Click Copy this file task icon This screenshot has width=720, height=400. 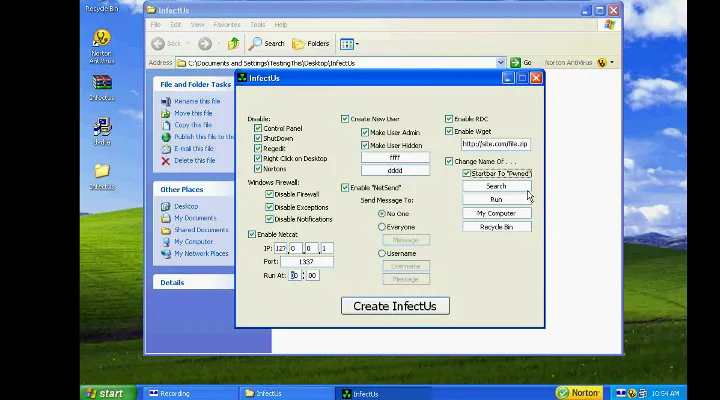coord(166,125)
